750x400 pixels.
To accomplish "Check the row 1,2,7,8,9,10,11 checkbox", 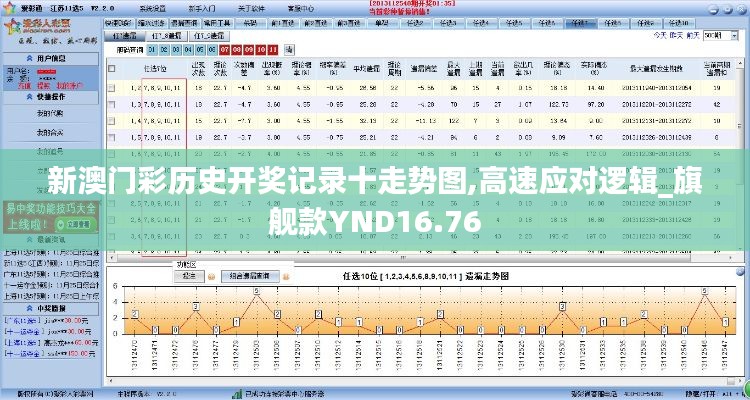I will point(111,88).
